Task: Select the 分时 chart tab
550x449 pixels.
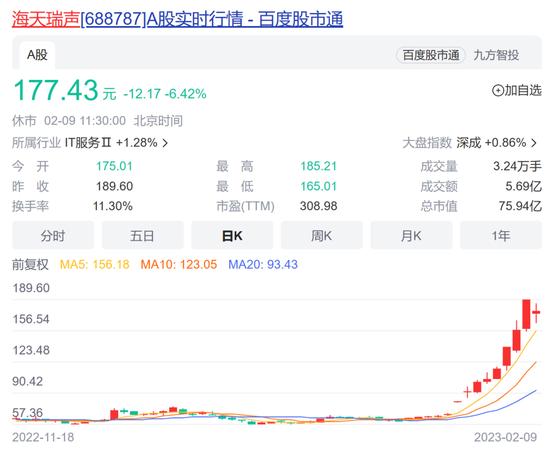Action: click(x=53, y=235)
